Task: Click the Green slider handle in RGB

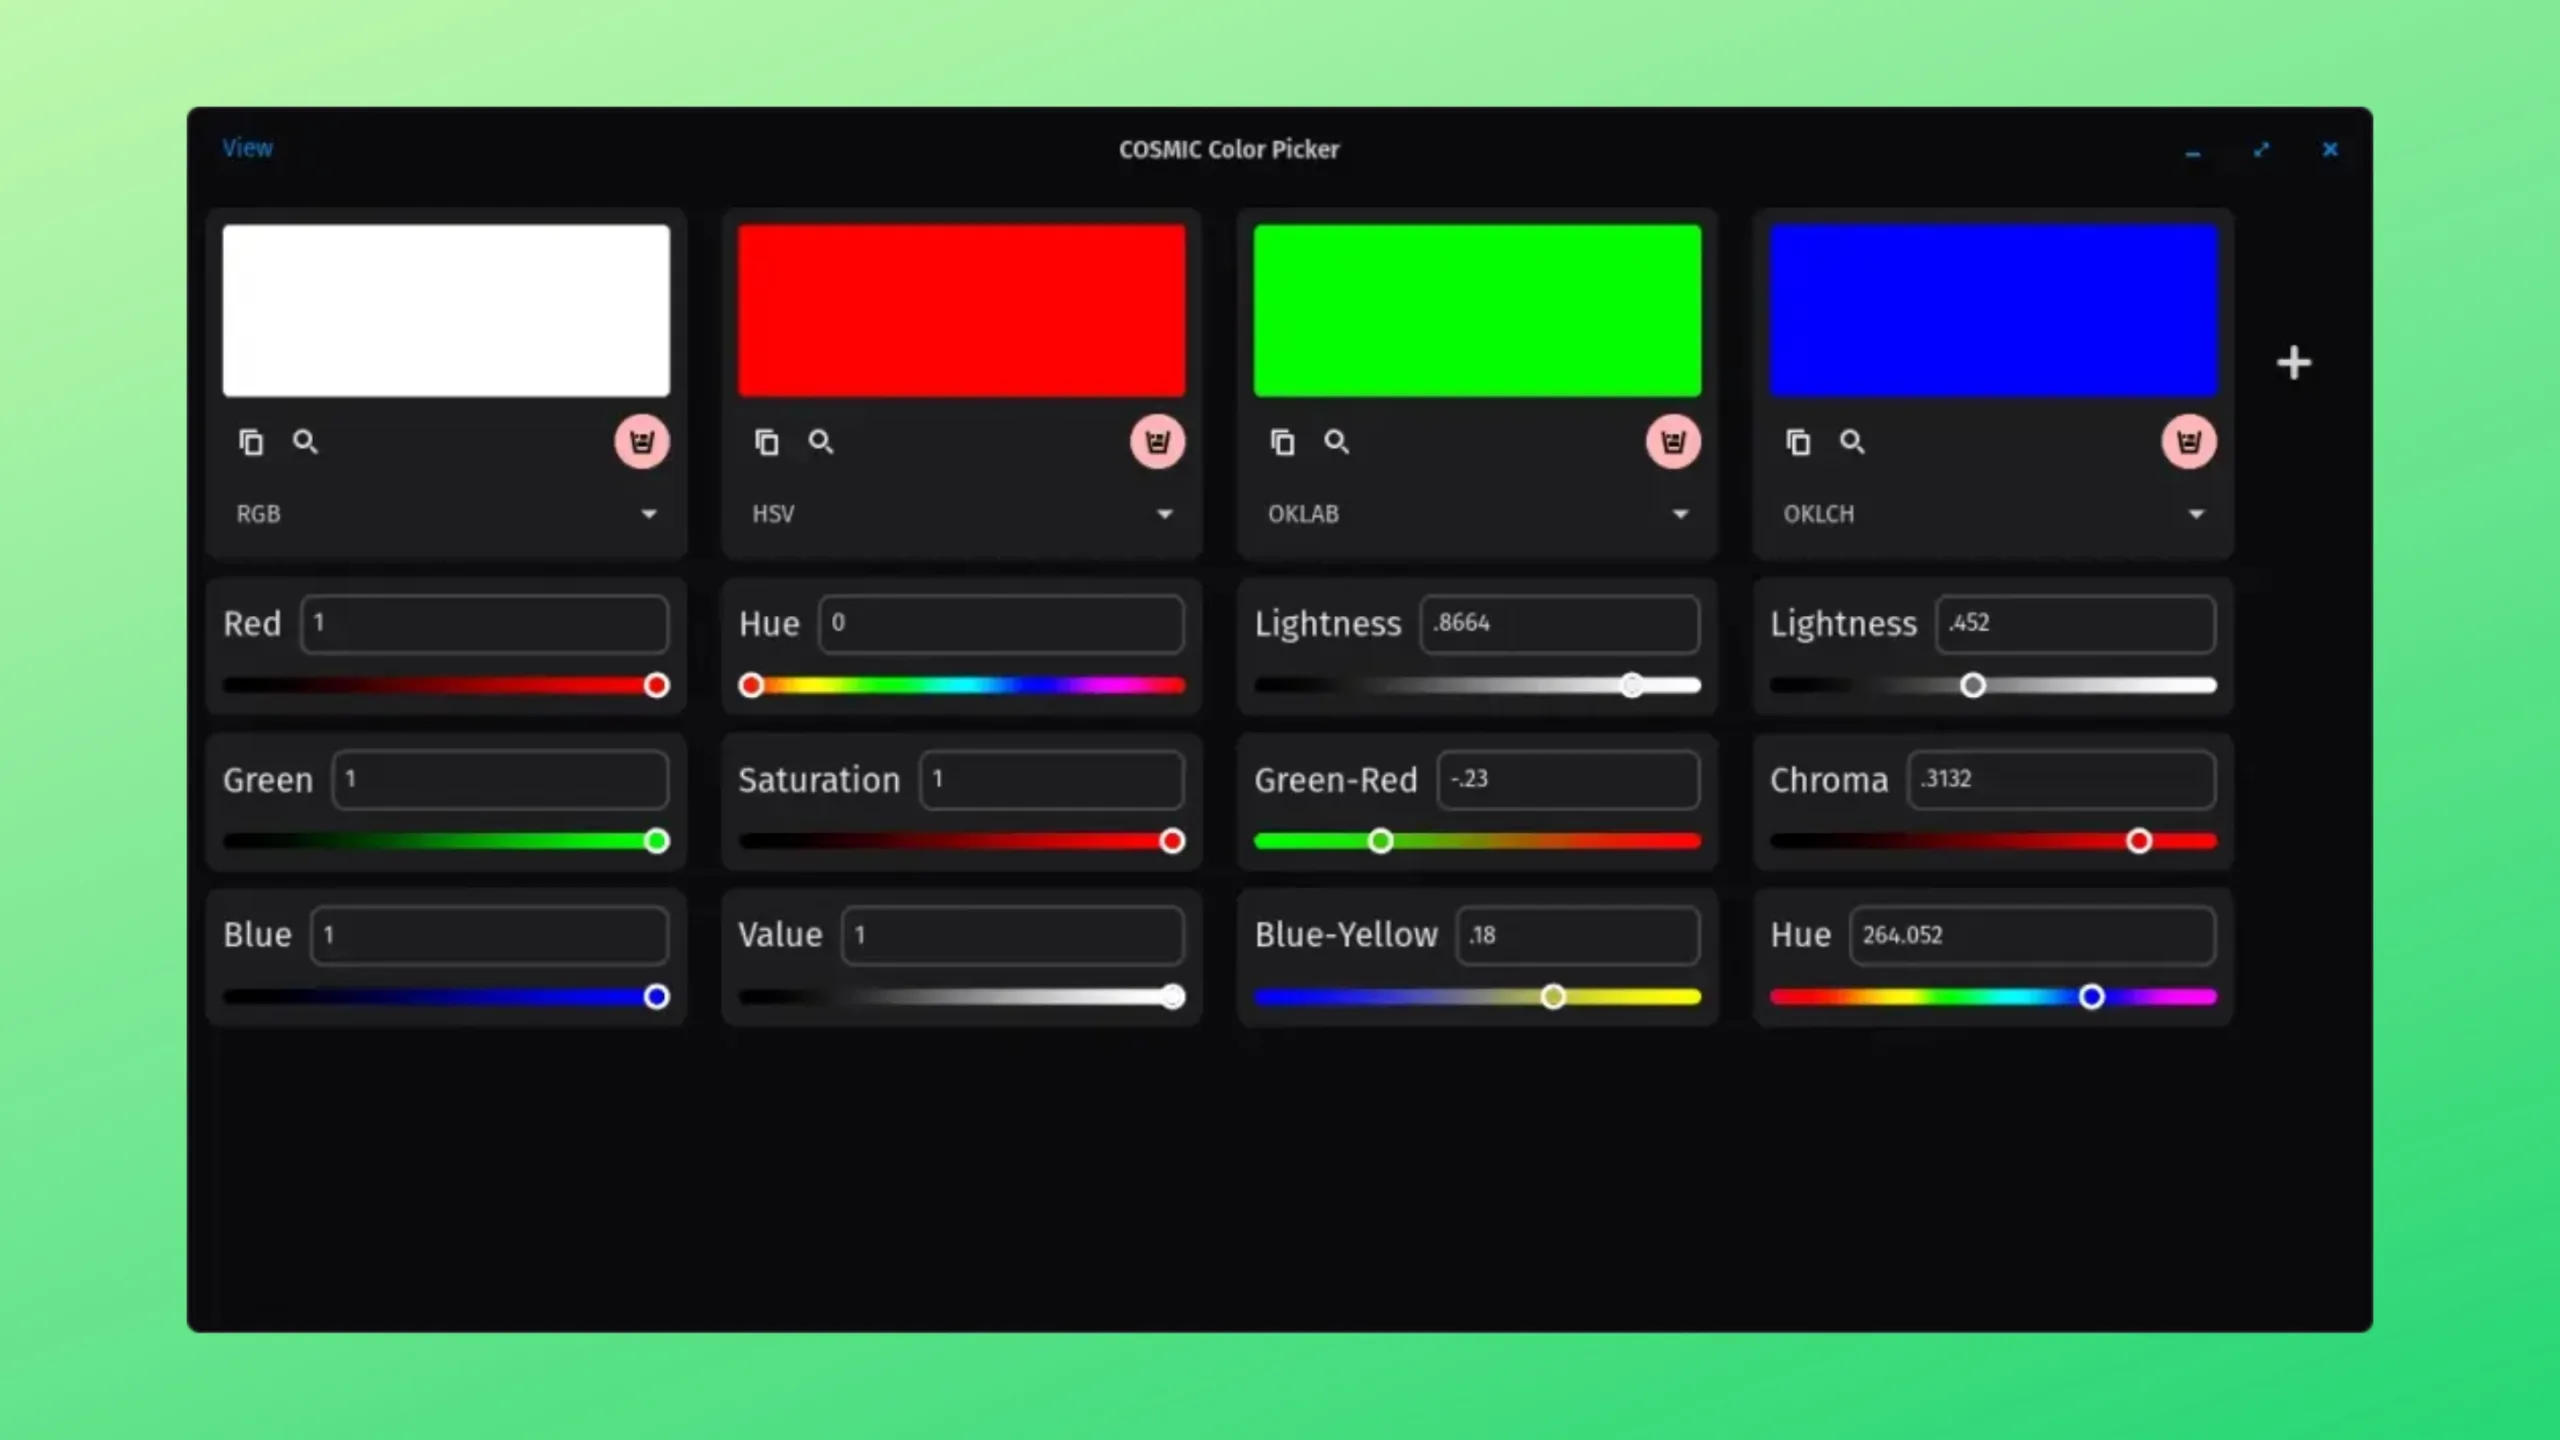Action: coord(657,841)
